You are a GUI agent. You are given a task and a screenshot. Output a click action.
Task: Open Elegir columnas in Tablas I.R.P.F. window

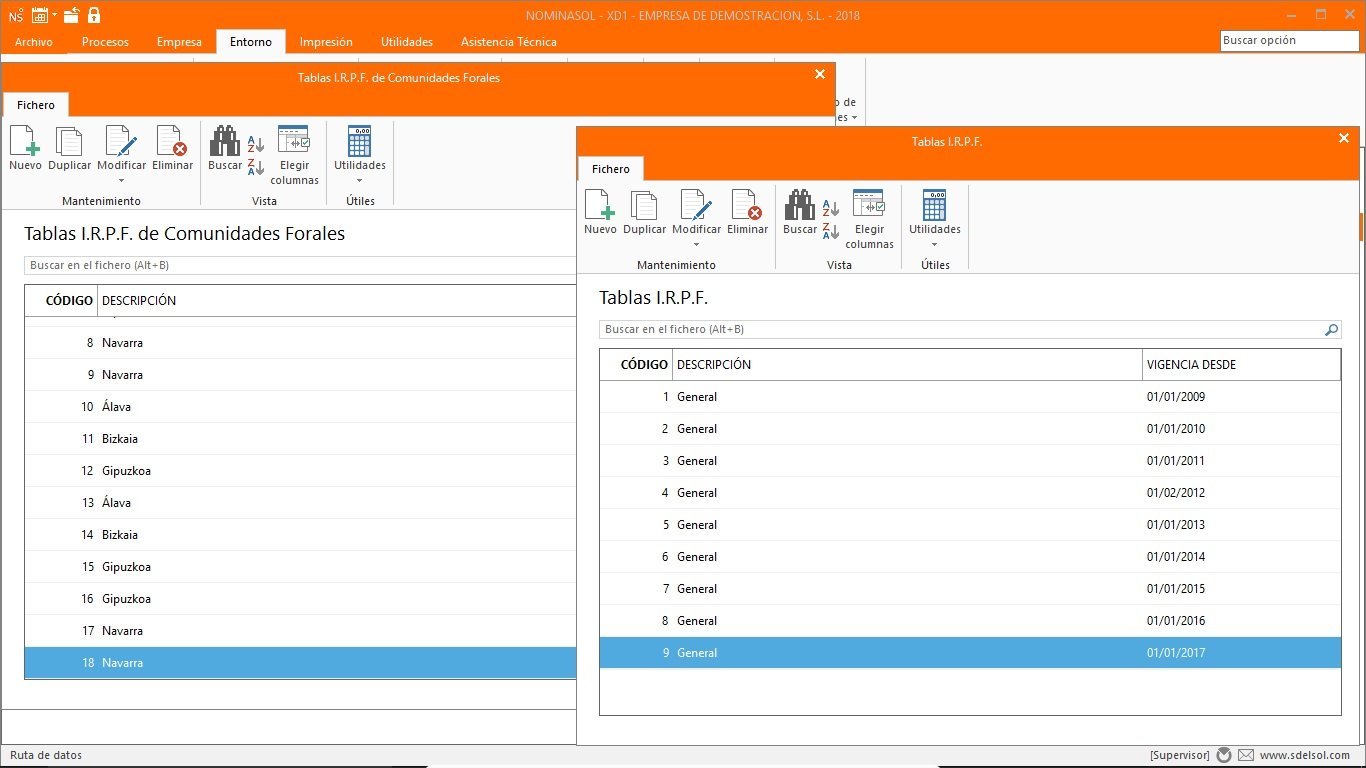coord(869,205)
